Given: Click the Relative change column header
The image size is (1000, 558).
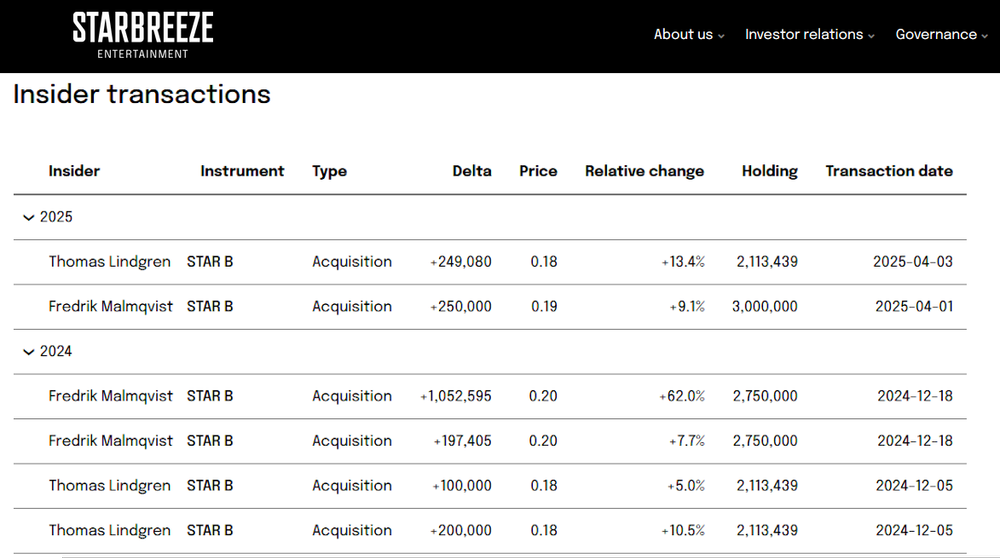Looking at the screenshot, I should (644, 171).
